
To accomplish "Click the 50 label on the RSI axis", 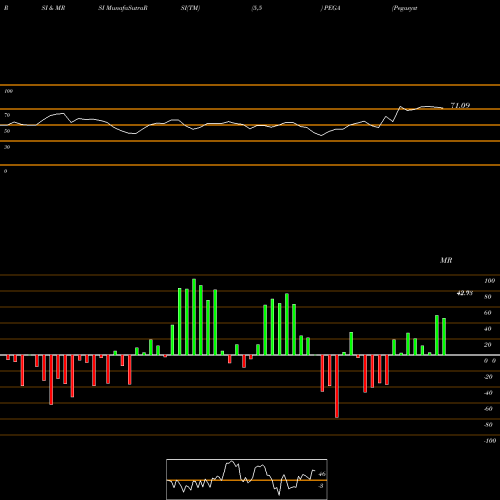I will pos(7,131).
